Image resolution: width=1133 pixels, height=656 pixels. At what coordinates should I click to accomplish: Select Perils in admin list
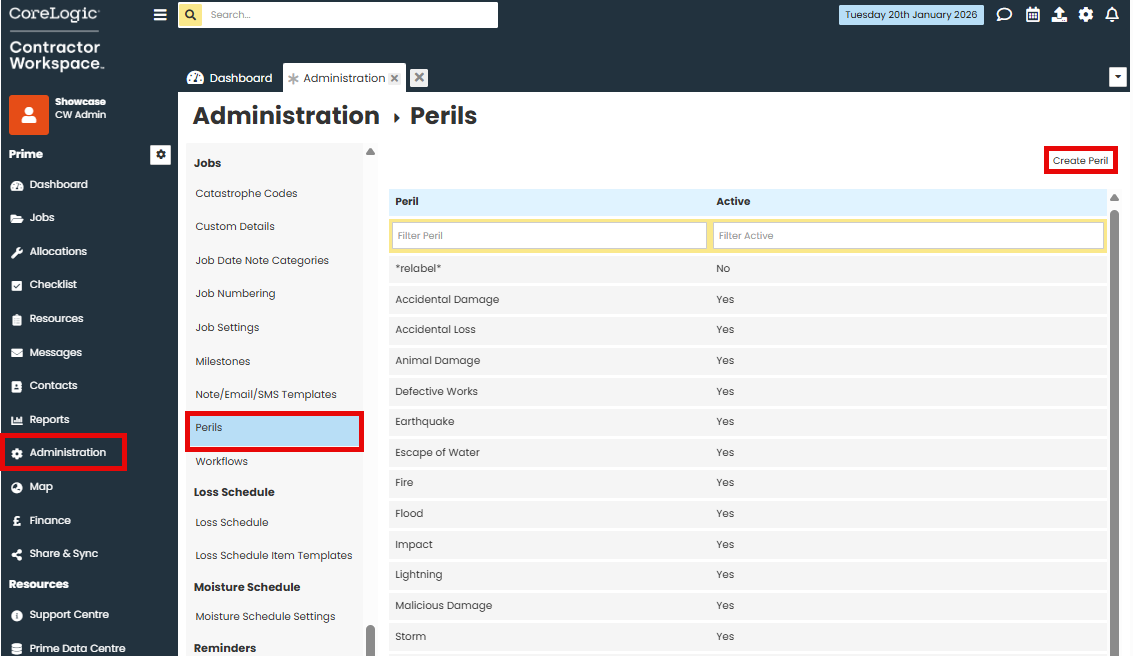tap(274, 431)
